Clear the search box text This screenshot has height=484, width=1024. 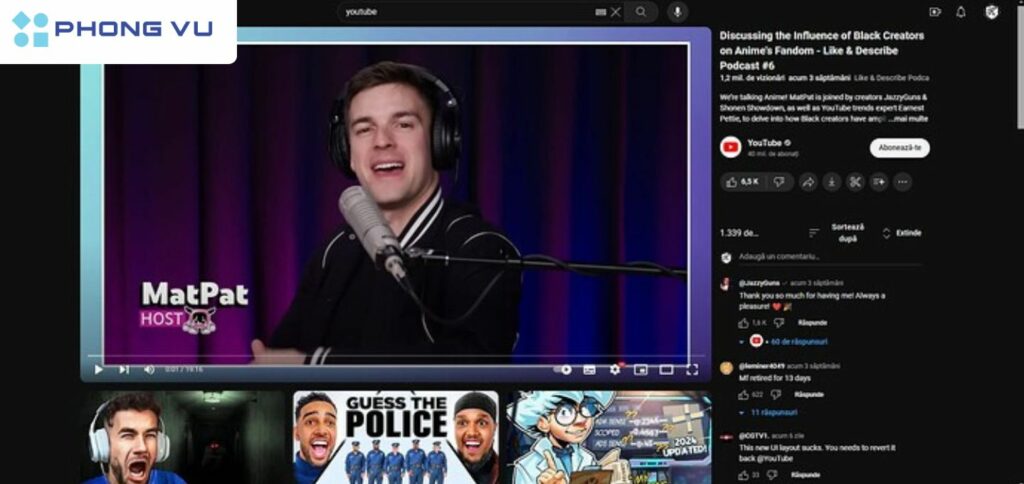coord(616,12)
